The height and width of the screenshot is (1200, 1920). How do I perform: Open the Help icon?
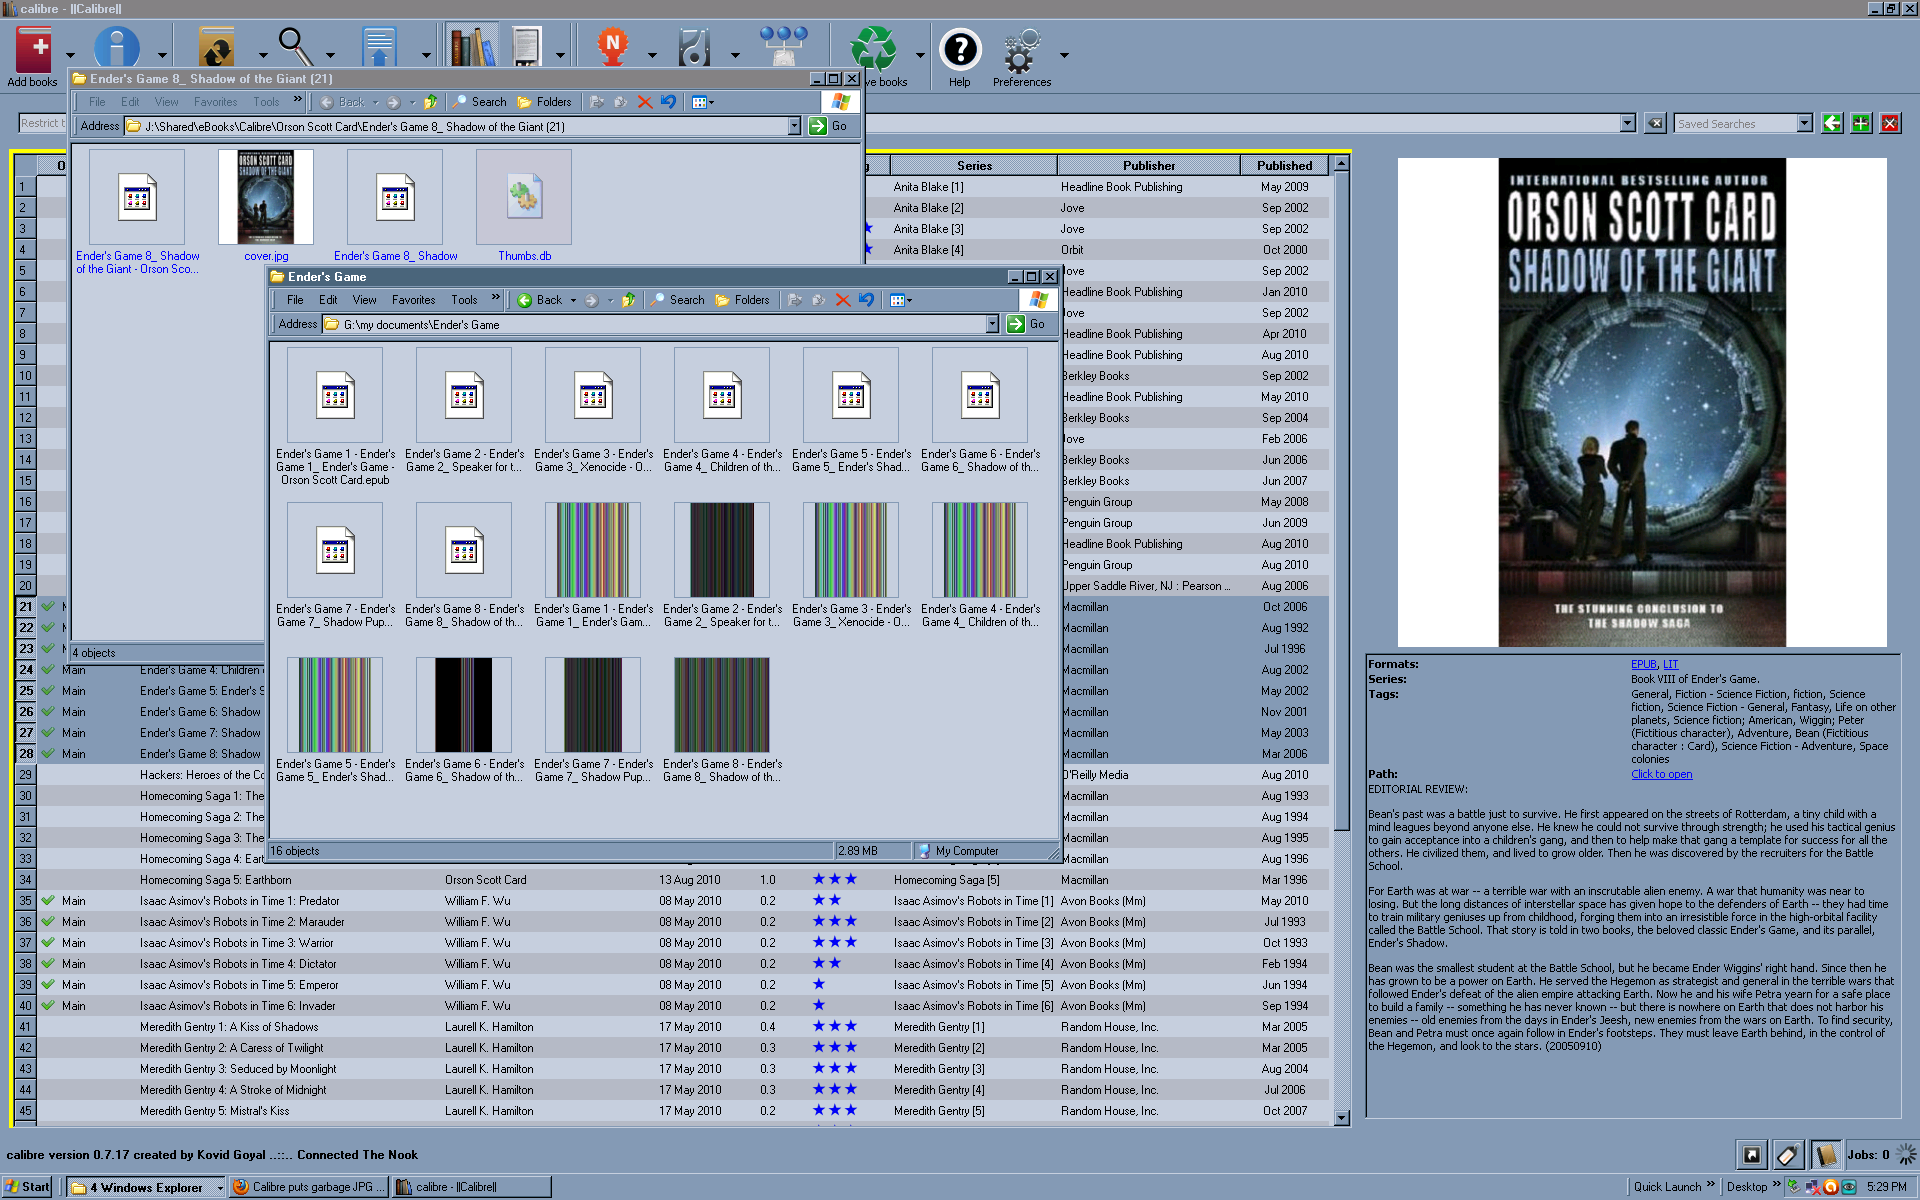point(960,48)
